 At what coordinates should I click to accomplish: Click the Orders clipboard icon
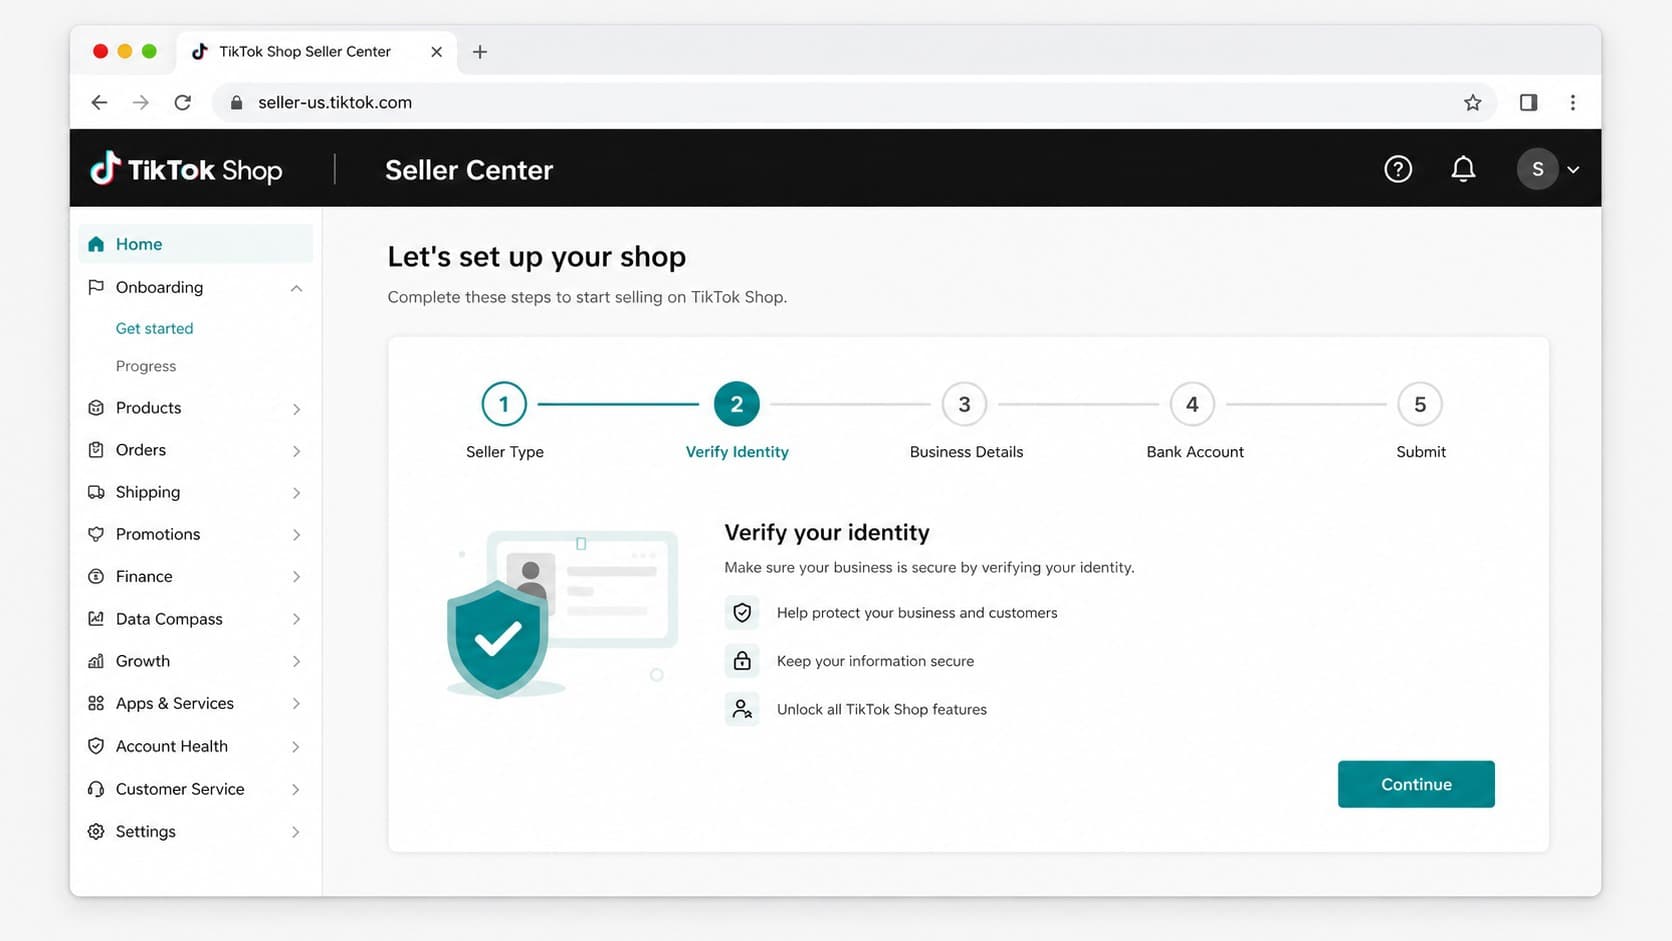pyautogui.click(x=96, y=450)
